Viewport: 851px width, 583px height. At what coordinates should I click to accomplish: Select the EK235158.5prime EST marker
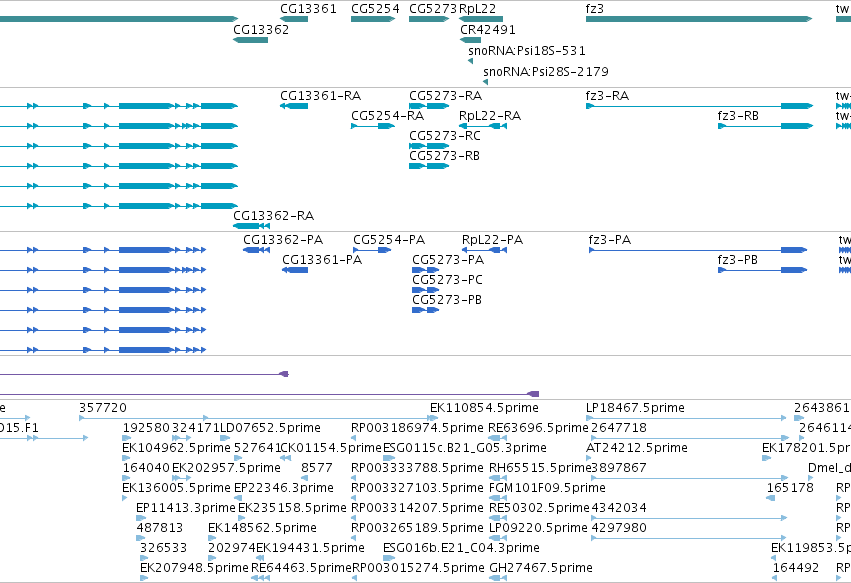[x=241, y=518]
